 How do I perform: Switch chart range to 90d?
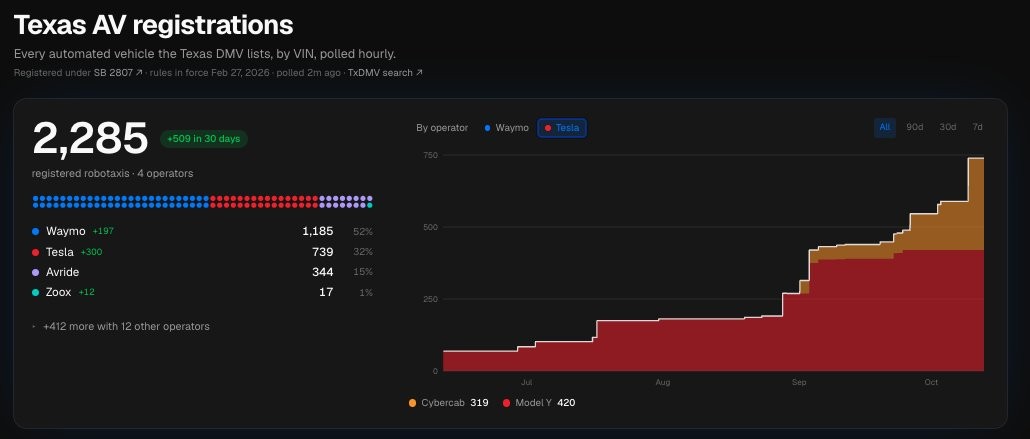914,127
